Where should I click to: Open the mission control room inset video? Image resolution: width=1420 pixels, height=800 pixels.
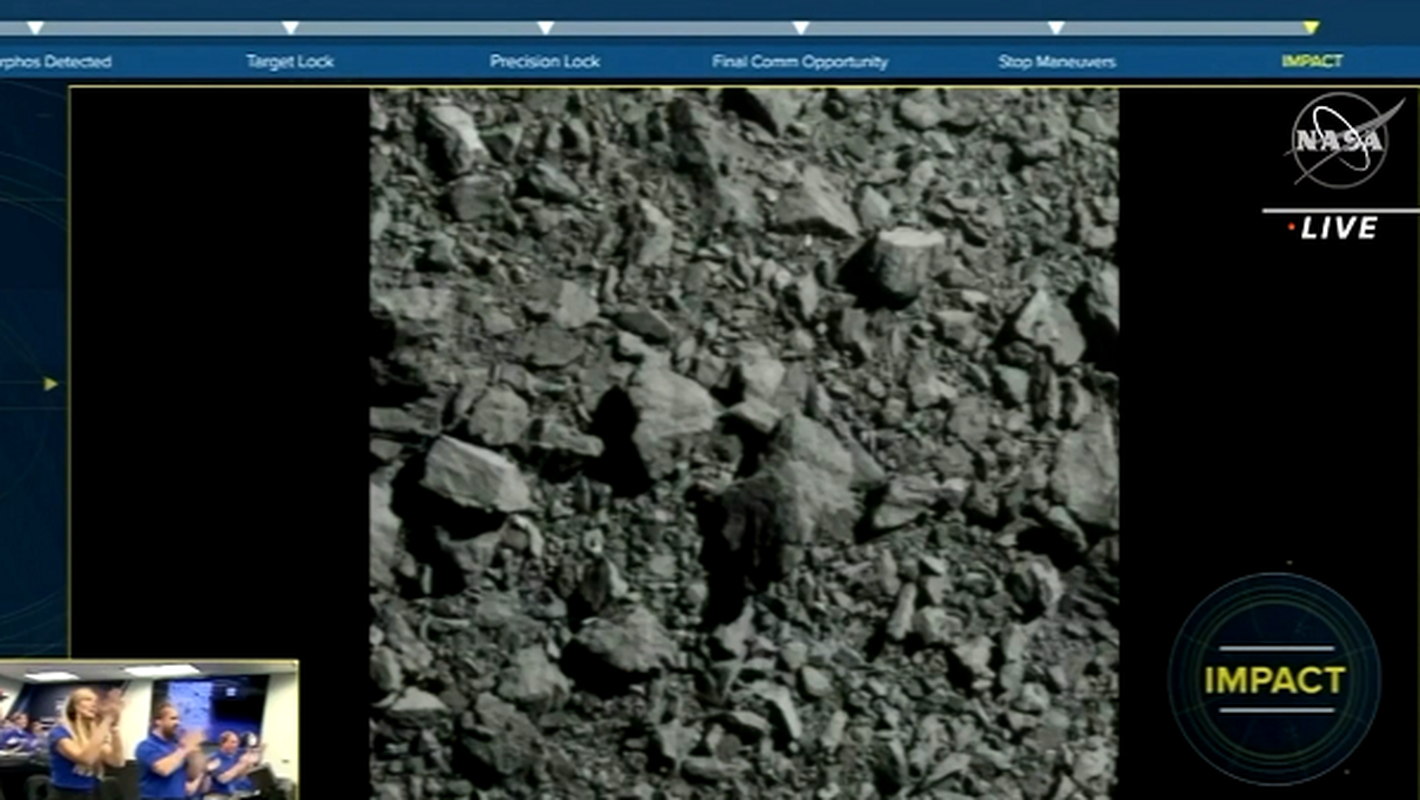pos(148,730)
